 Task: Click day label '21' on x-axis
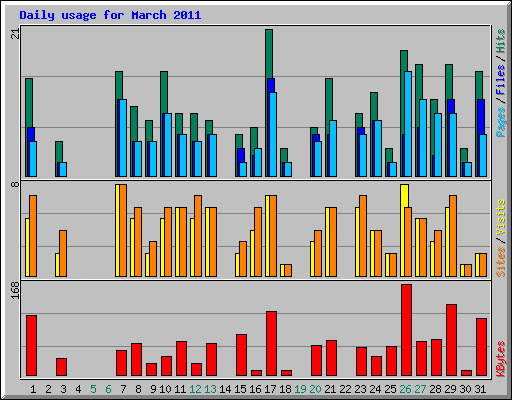pos(330,389)
